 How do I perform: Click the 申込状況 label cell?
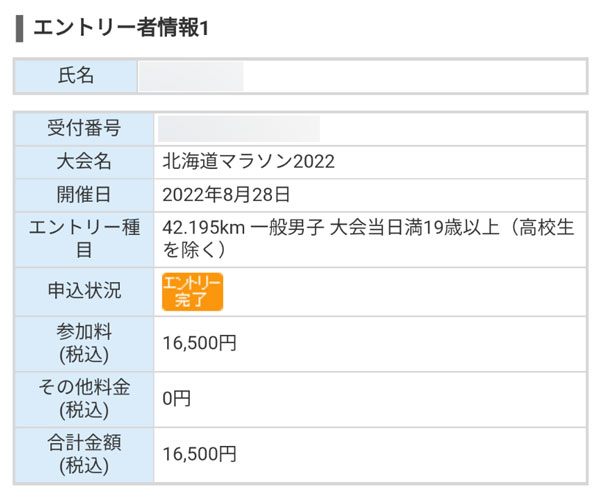[x=84, y=291]
